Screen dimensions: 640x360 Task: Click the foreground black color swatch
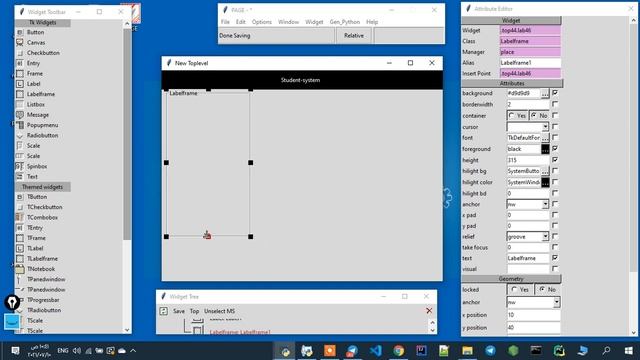pos(545,149)
